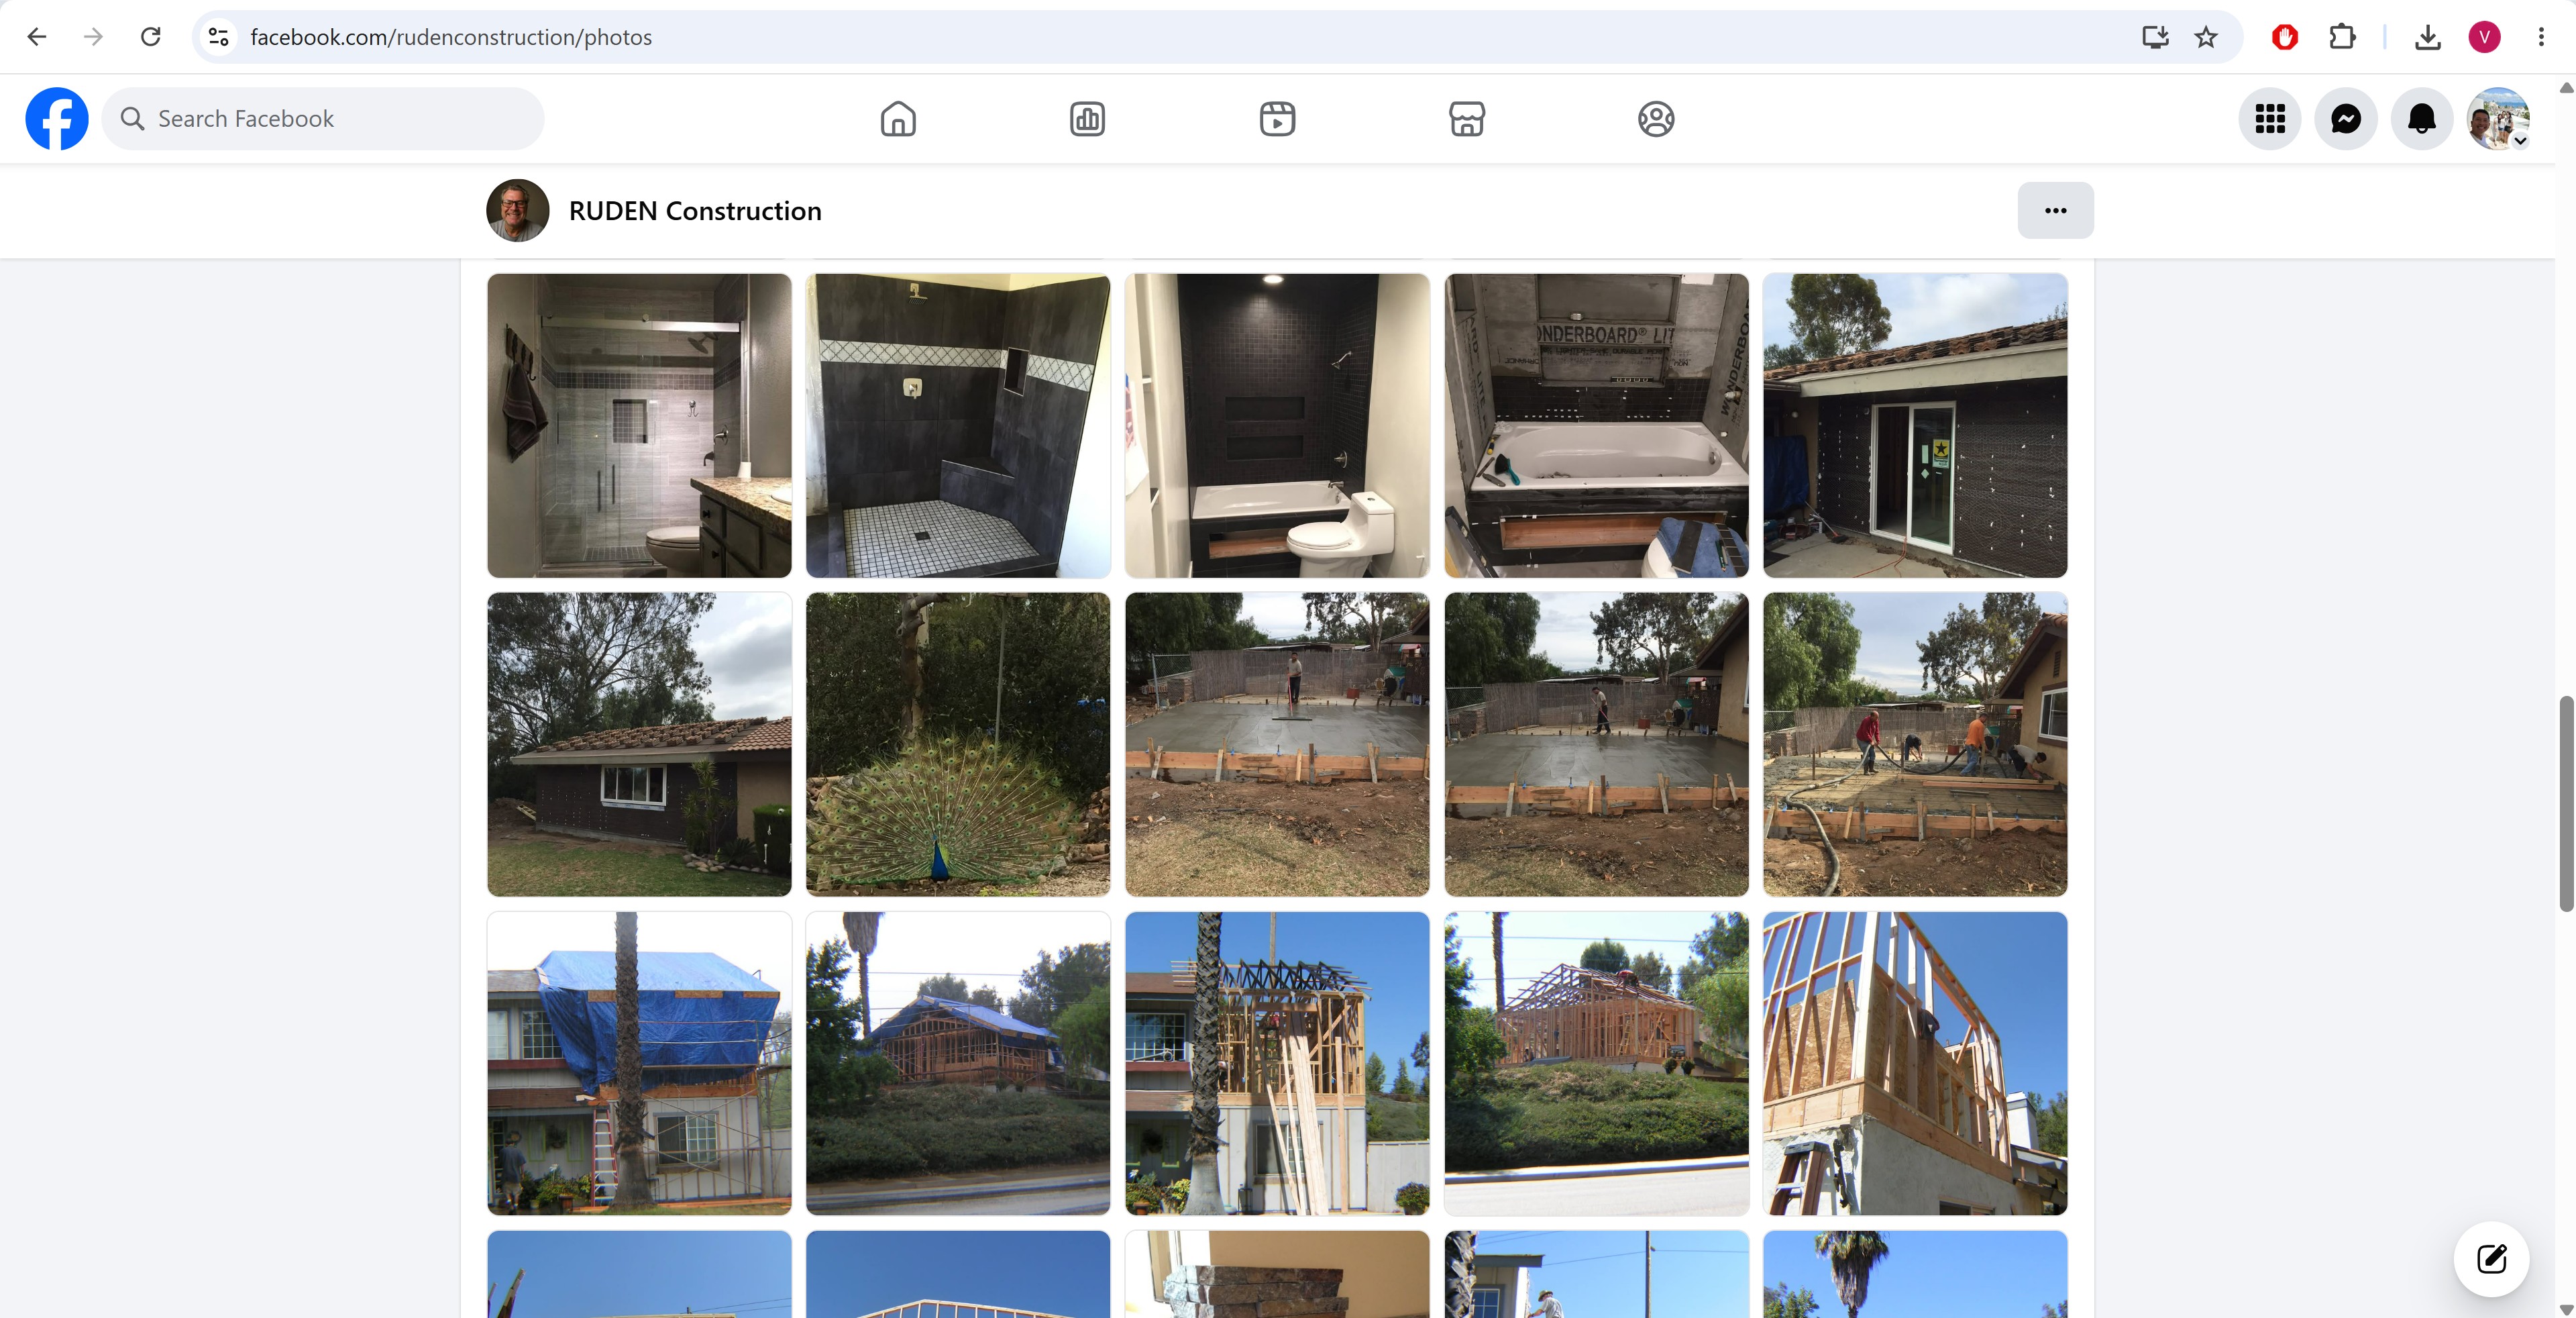Image resolution: width=2576 pixels, height=1318 pixels.
Task: Open Facebook Marketplace tab
Action: coord(1467,119)
